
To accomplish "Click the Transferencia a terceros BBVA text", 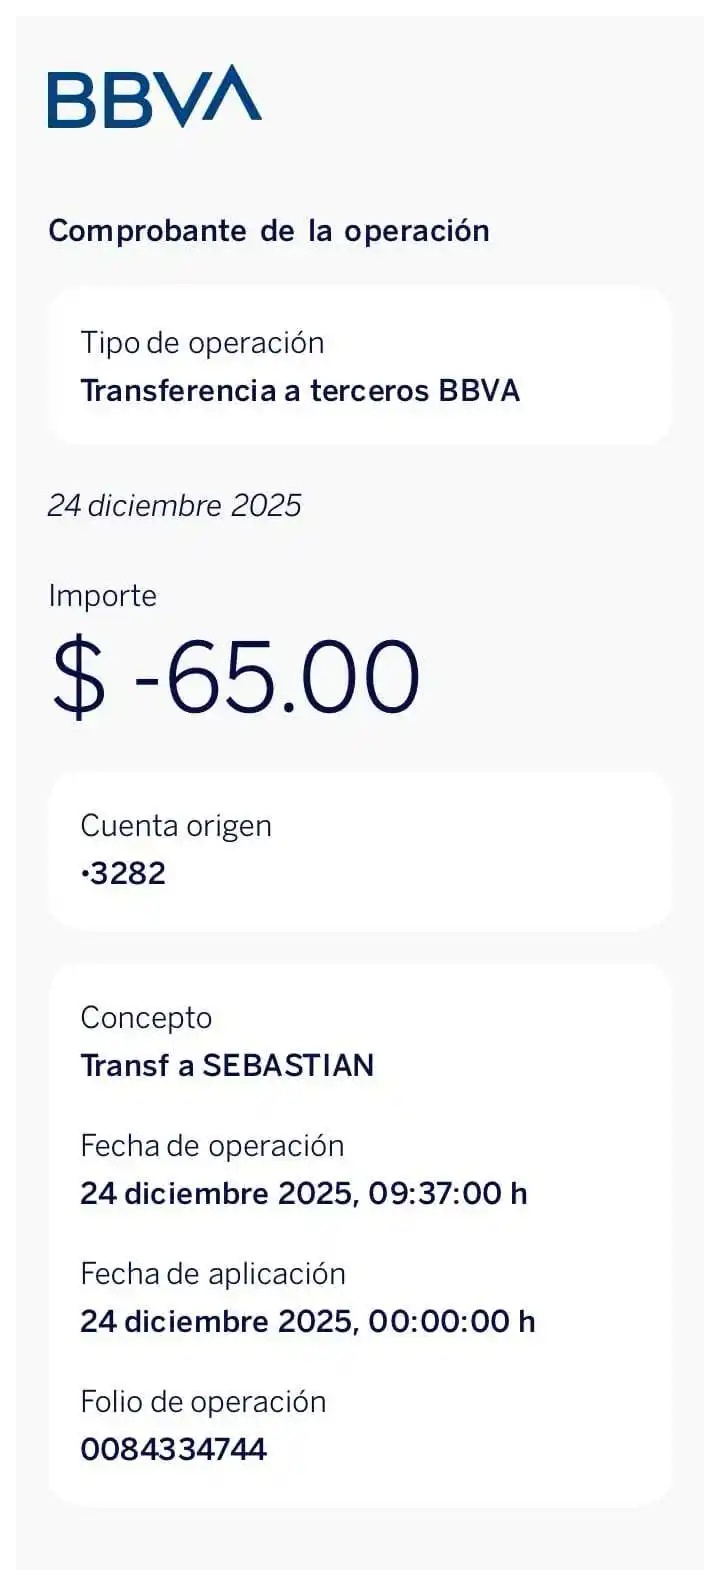I will click(x=300, y=391).
